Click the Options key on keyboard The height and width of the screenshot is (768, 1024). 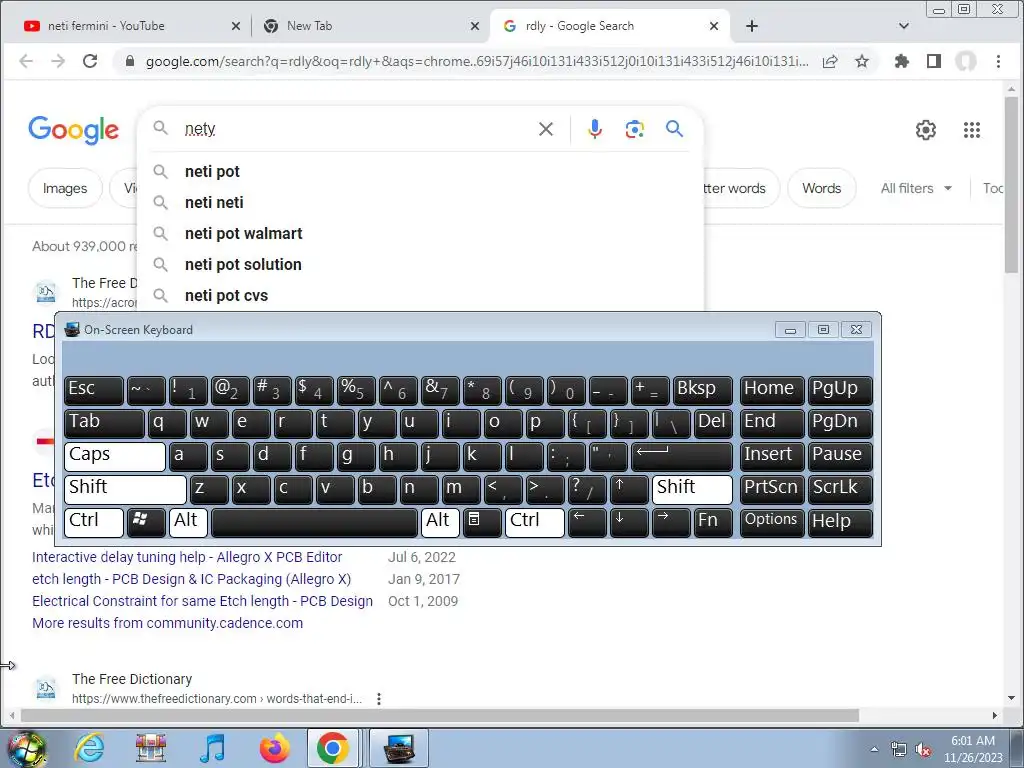(771, 522)
